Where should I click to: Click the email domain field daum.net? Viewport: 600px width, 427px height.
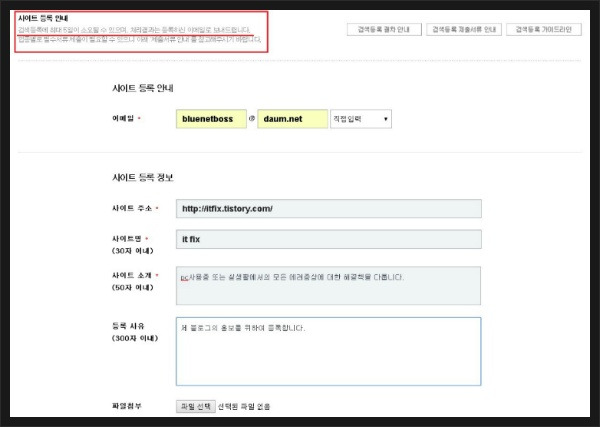coord(293,119)
